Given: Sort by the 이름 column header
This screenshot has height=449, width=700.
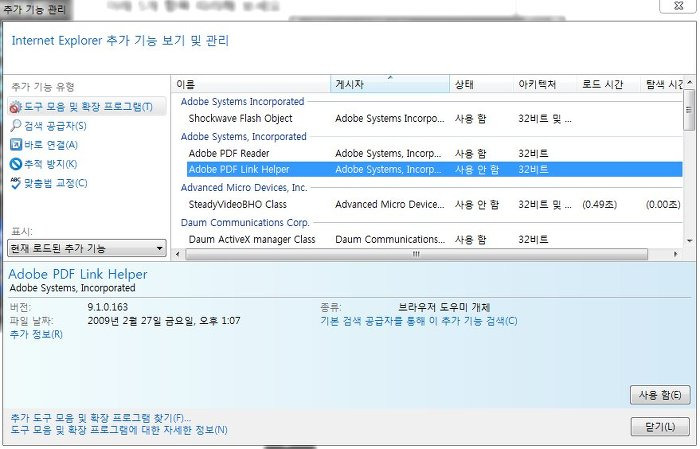Looking at the screenshot, I should click(x=250, y=84).
